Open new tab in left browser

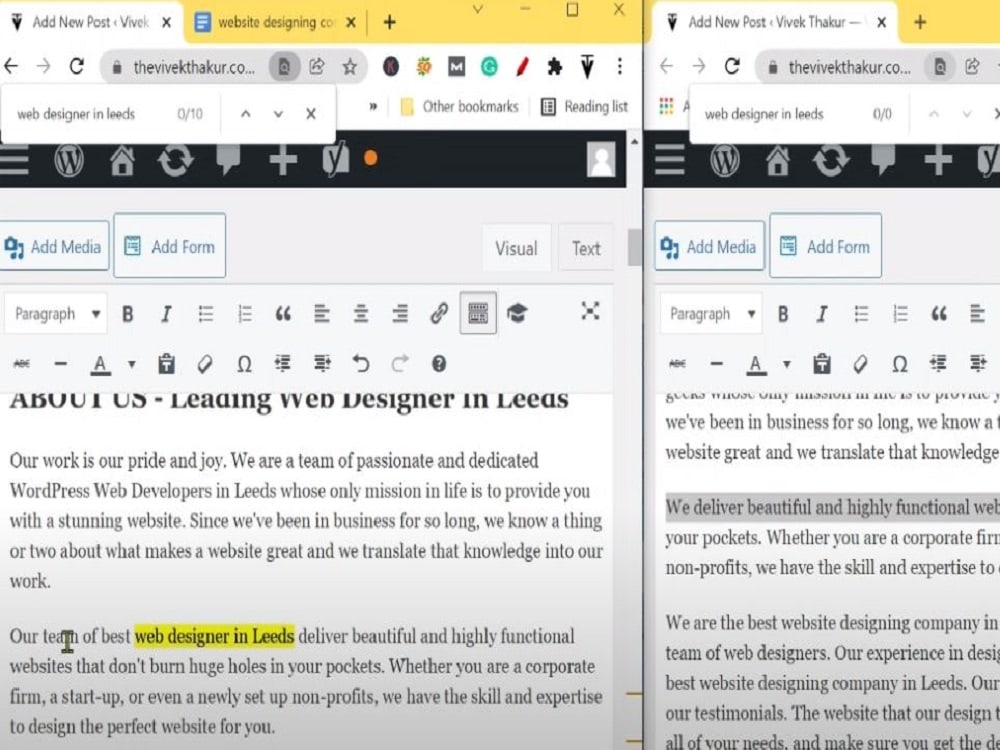tap(390, 22)
